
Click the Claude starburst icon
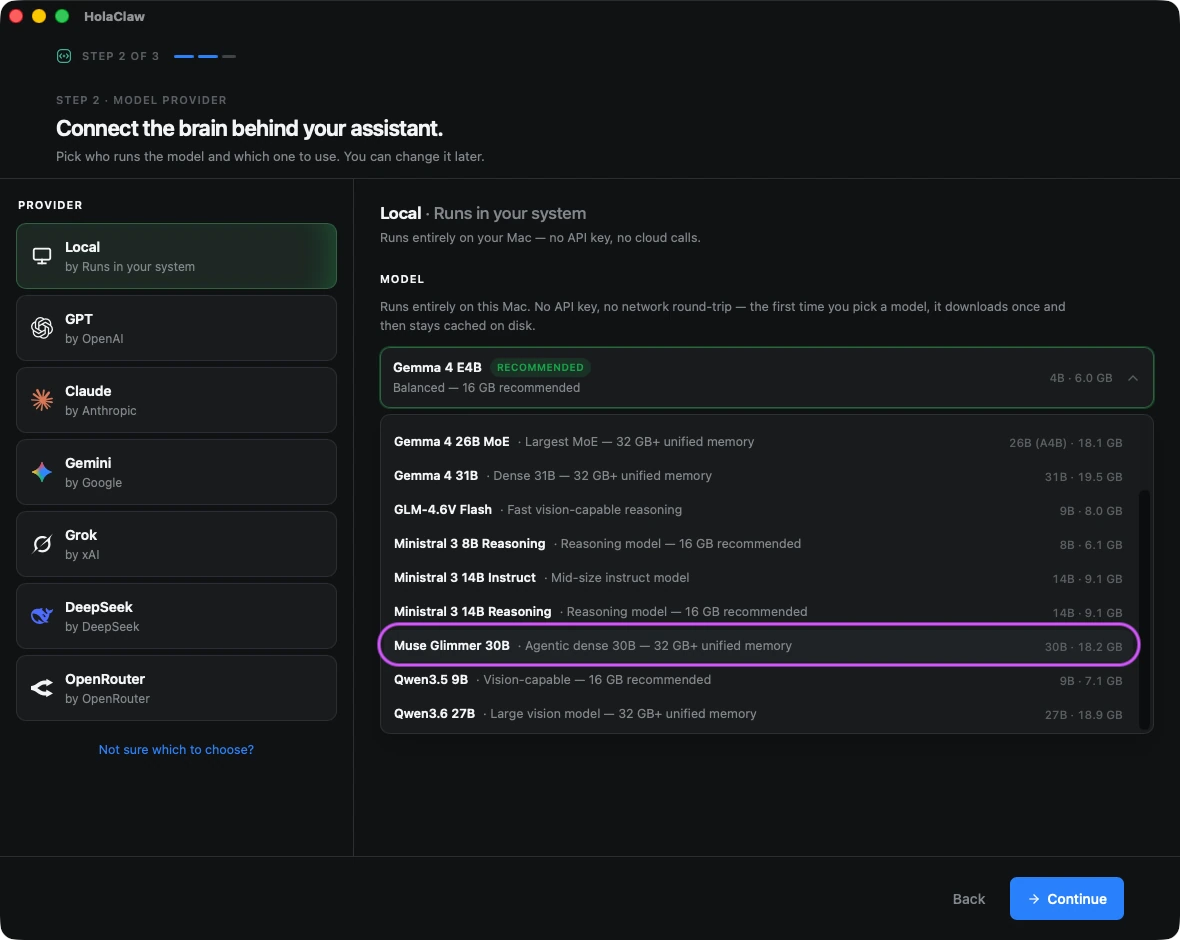coord(42,400)
